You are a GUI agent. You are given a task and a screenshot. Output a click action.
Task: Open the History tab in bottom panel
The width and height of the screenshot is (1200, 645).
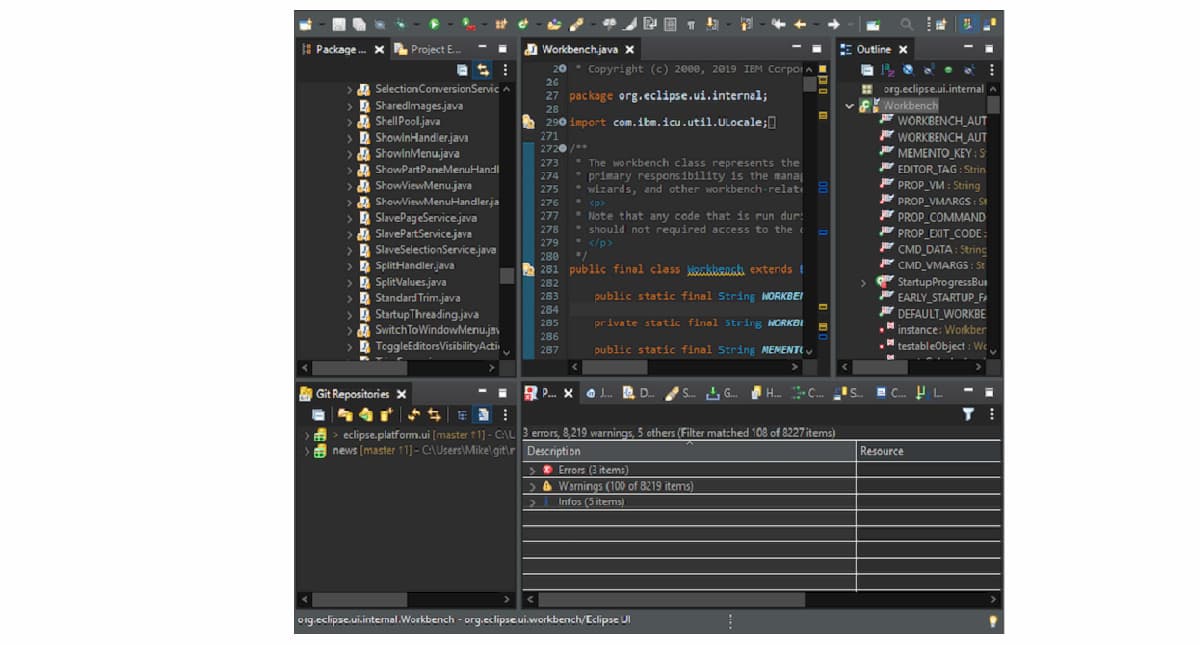coord(767,394)
